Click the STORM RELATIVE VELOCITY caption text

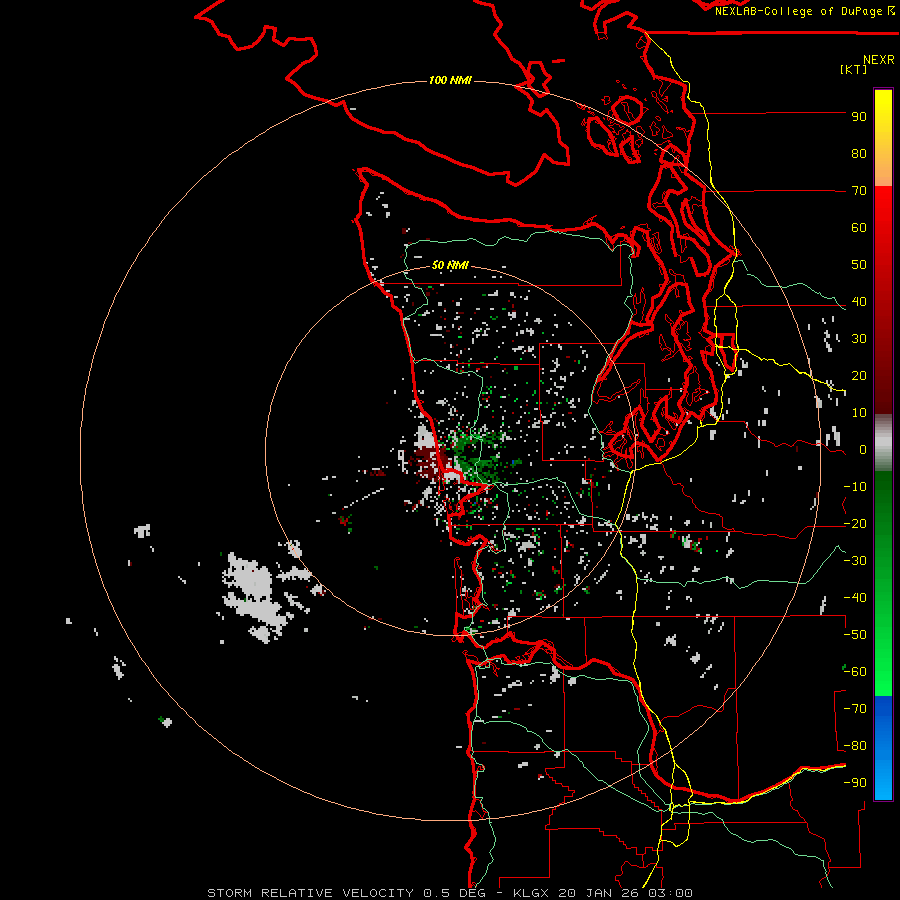[310, 893]
